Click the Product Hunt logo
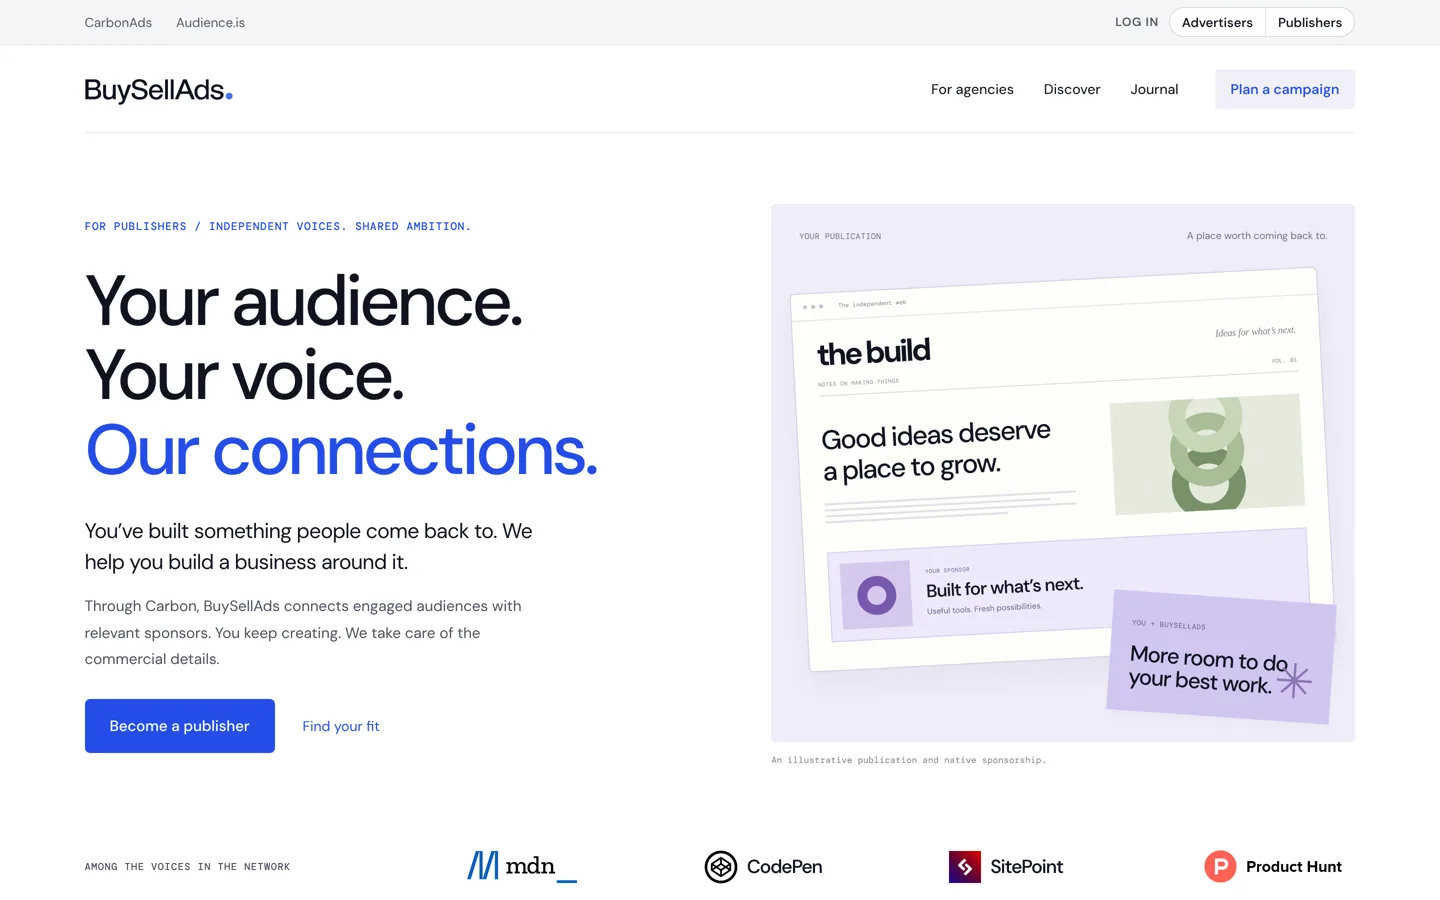1440x900 pixels. [1273, 867]
